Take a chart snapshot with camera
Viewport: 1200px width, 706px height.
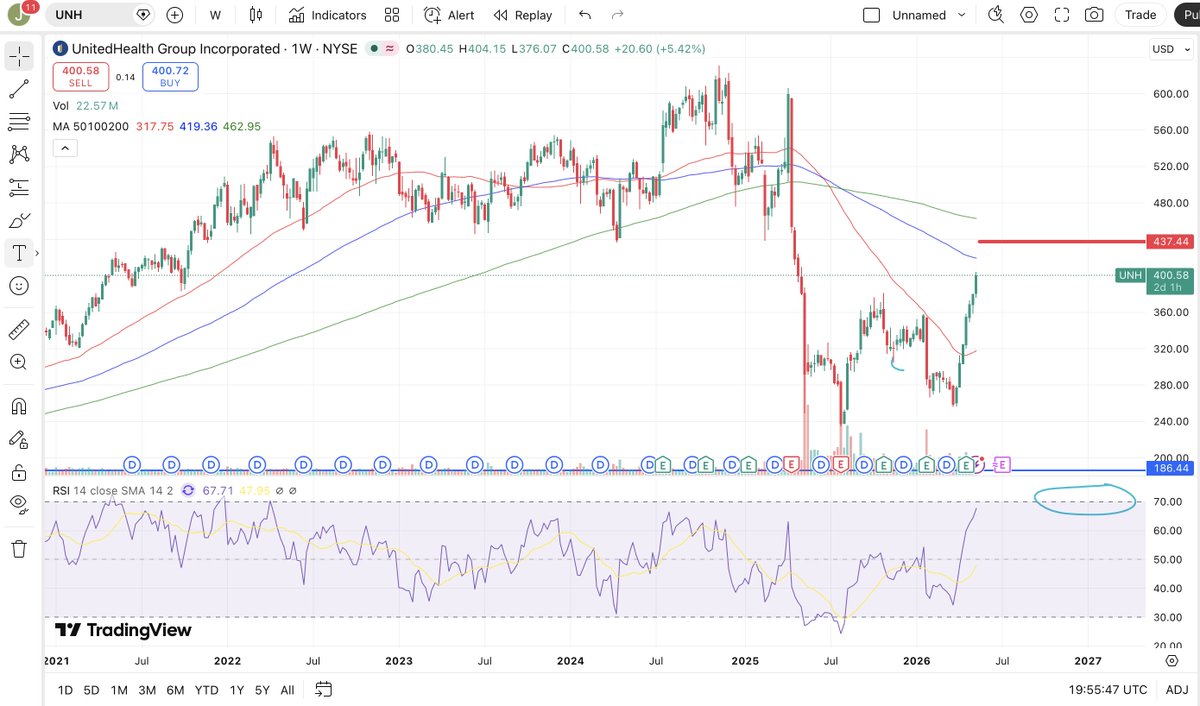tap(1095, 15)
